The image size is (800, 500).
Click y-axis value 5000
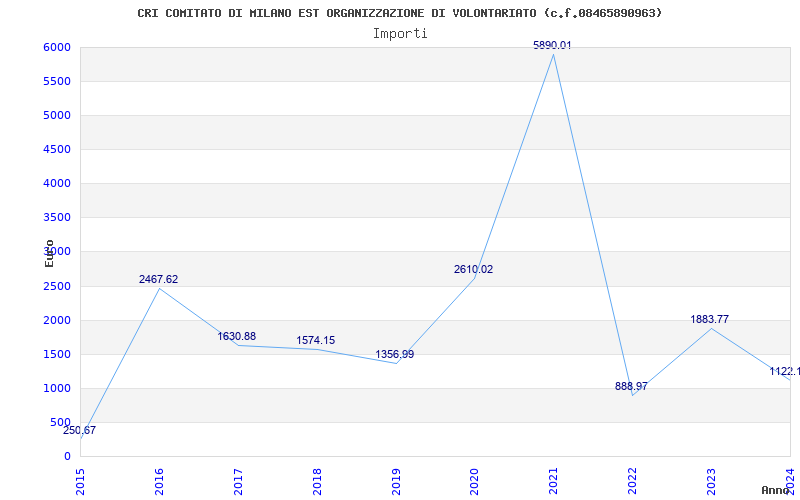57,115
